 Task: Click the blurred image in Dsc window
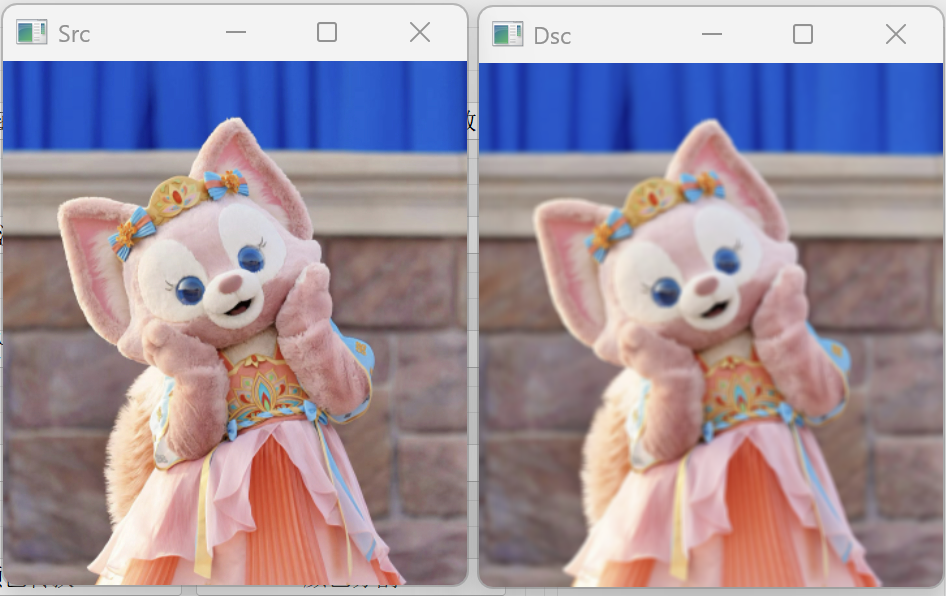pos(711,325)
